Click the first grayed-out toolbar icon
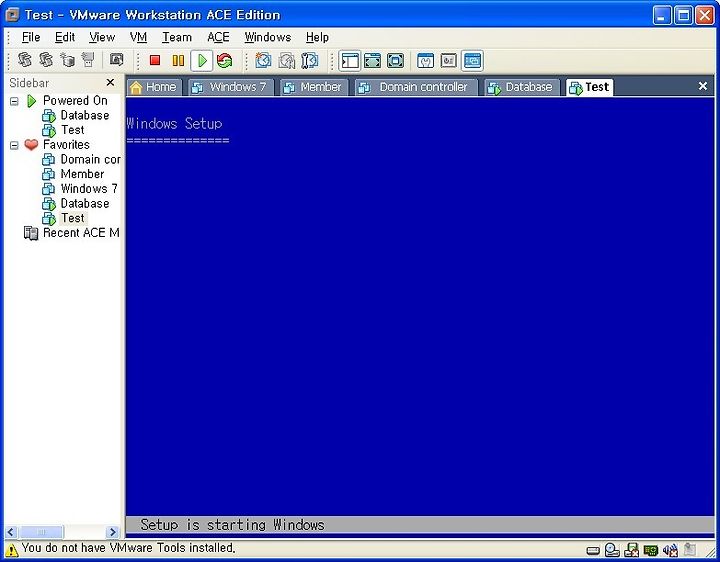Viewport: 720px width, 562px height. click(x=24, y=60)
